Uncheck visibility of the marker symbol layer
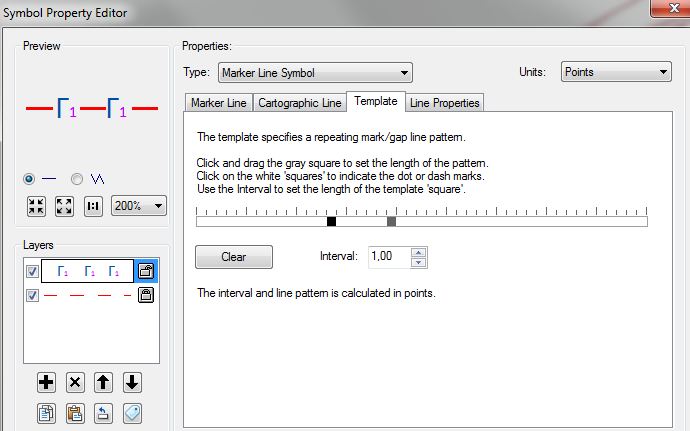 [x=32, y=271]
